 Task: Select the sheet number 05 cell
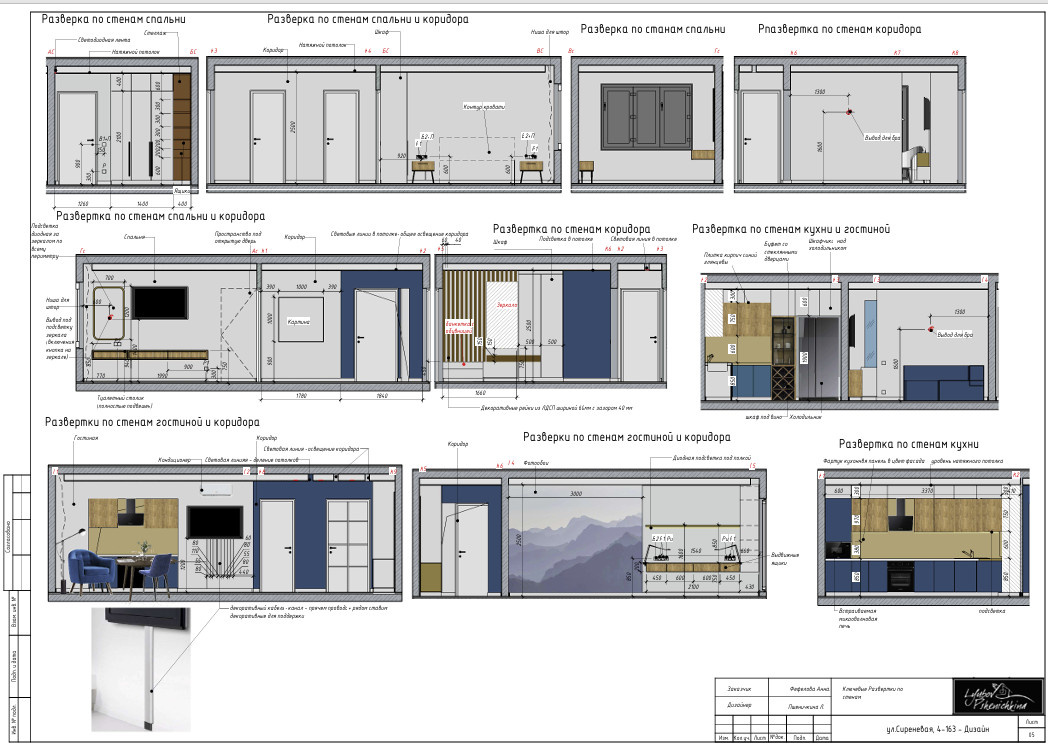1030,735
